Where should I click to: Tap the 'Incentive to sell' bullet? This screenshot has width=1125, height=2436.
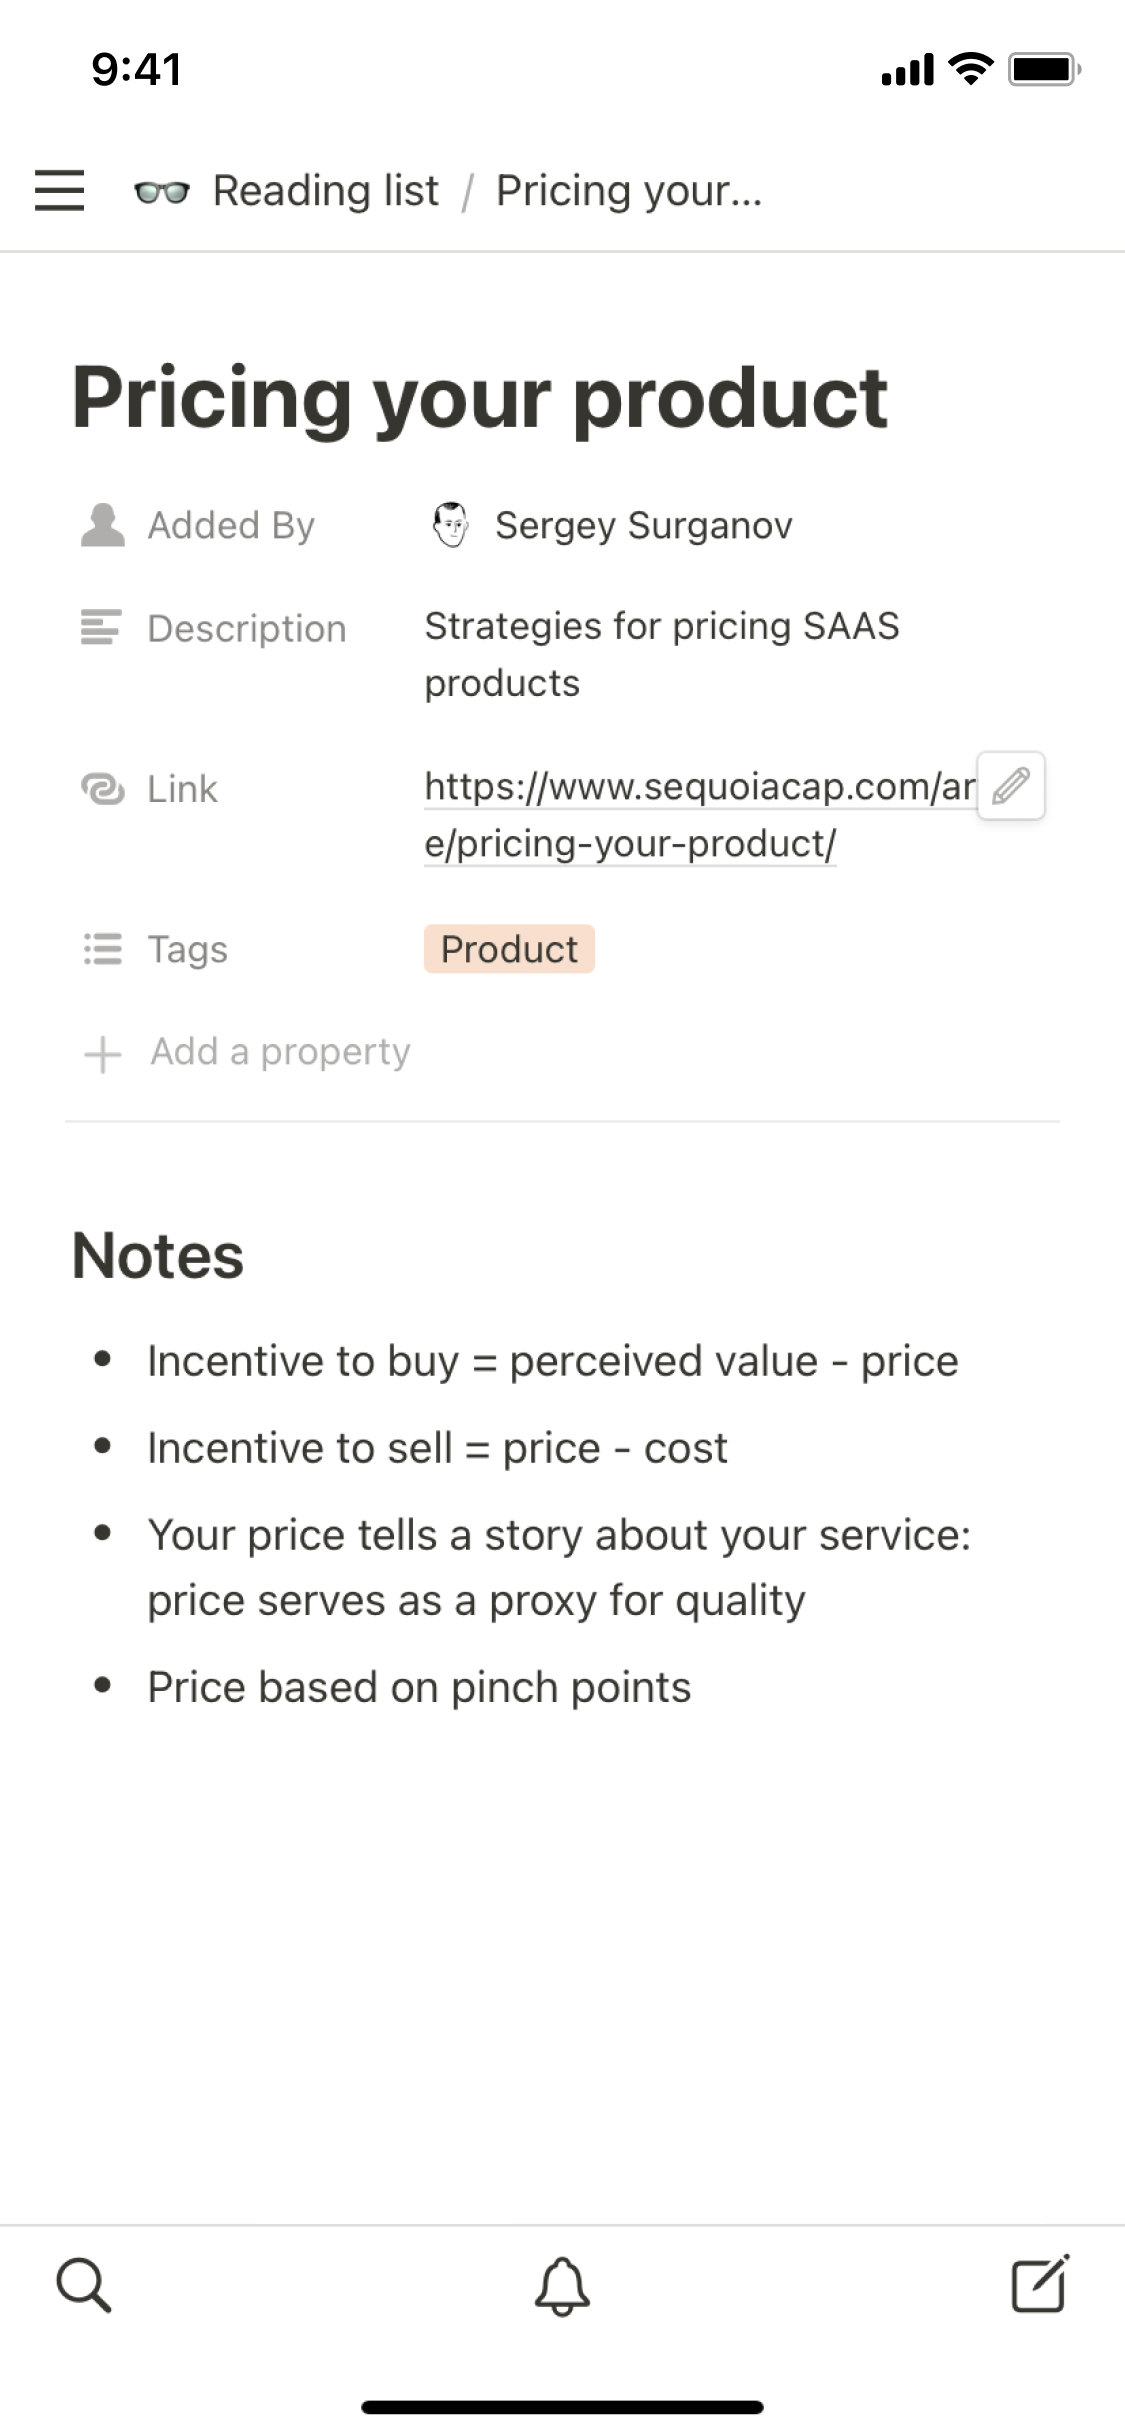pos(437,1448)
